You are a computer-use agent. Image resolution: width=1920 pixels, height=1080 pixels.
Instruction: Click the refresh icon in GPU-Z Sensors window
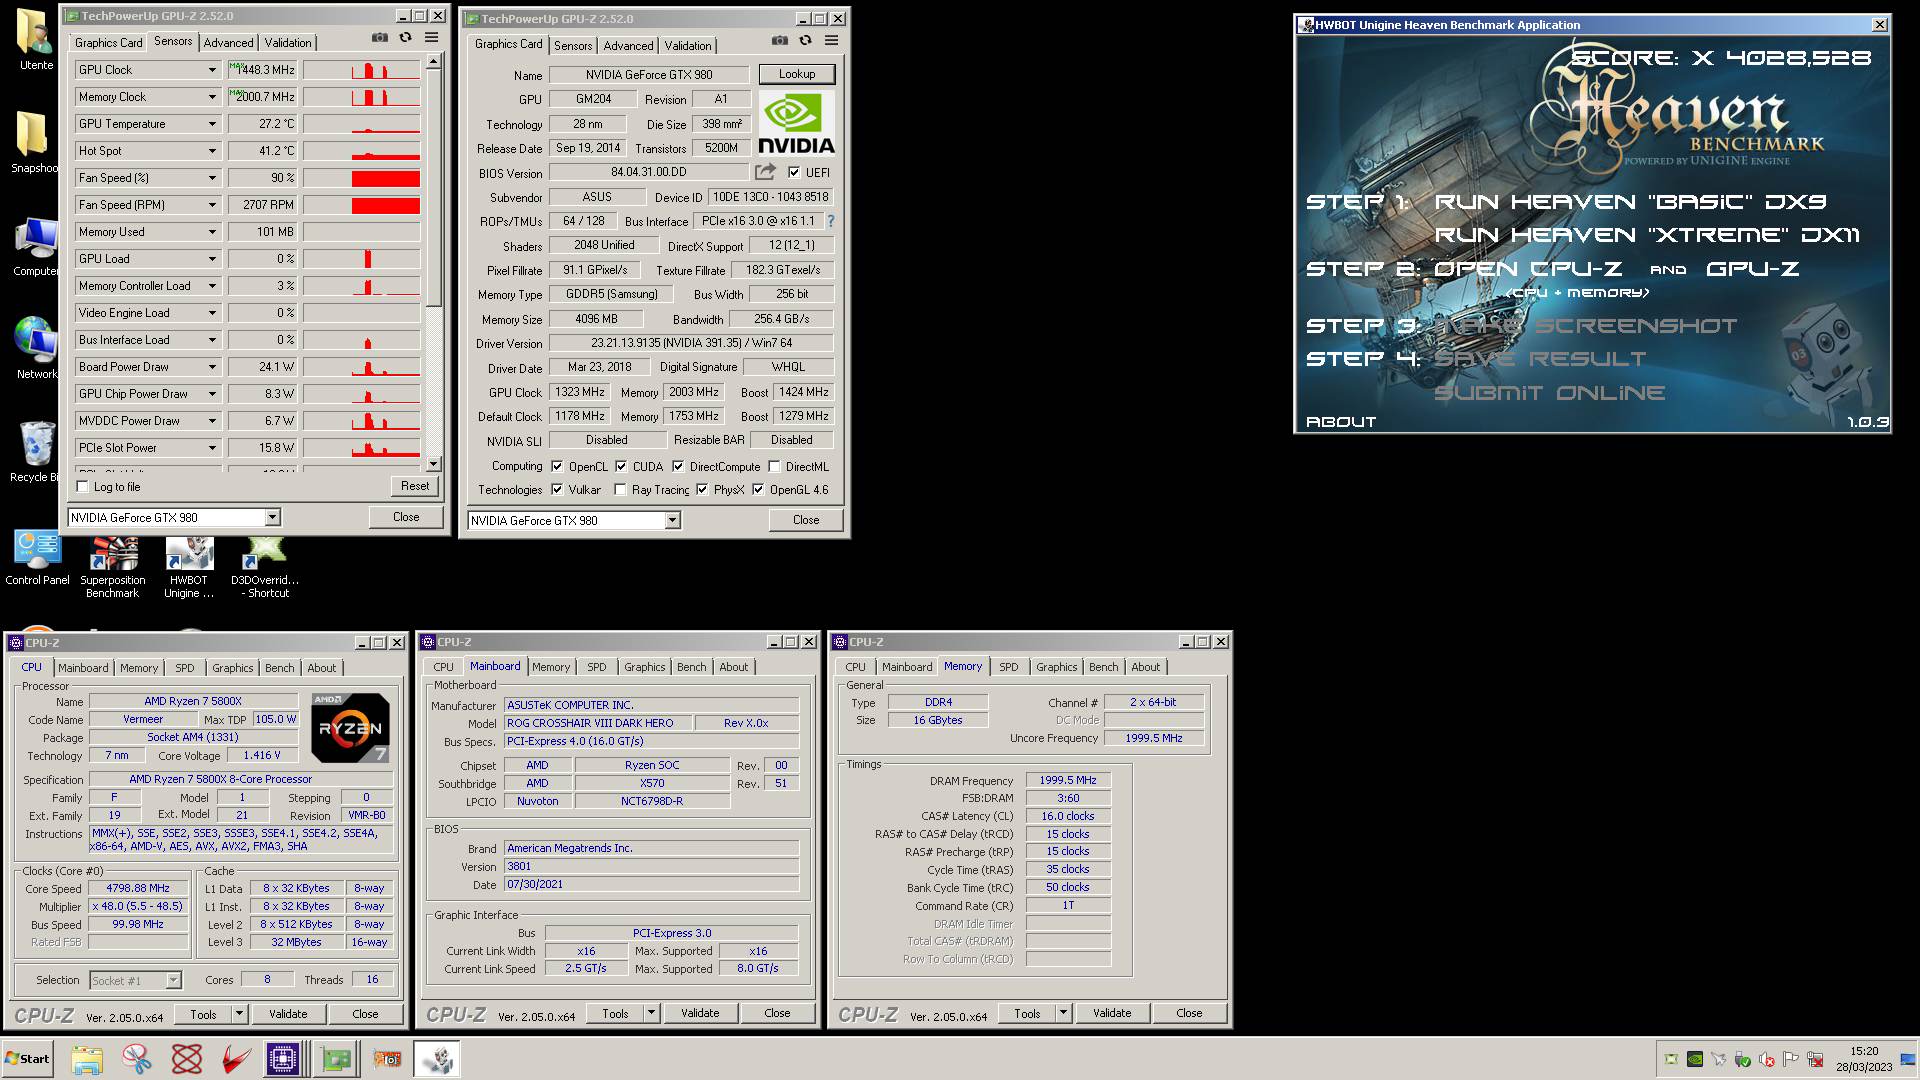[406, 38]
